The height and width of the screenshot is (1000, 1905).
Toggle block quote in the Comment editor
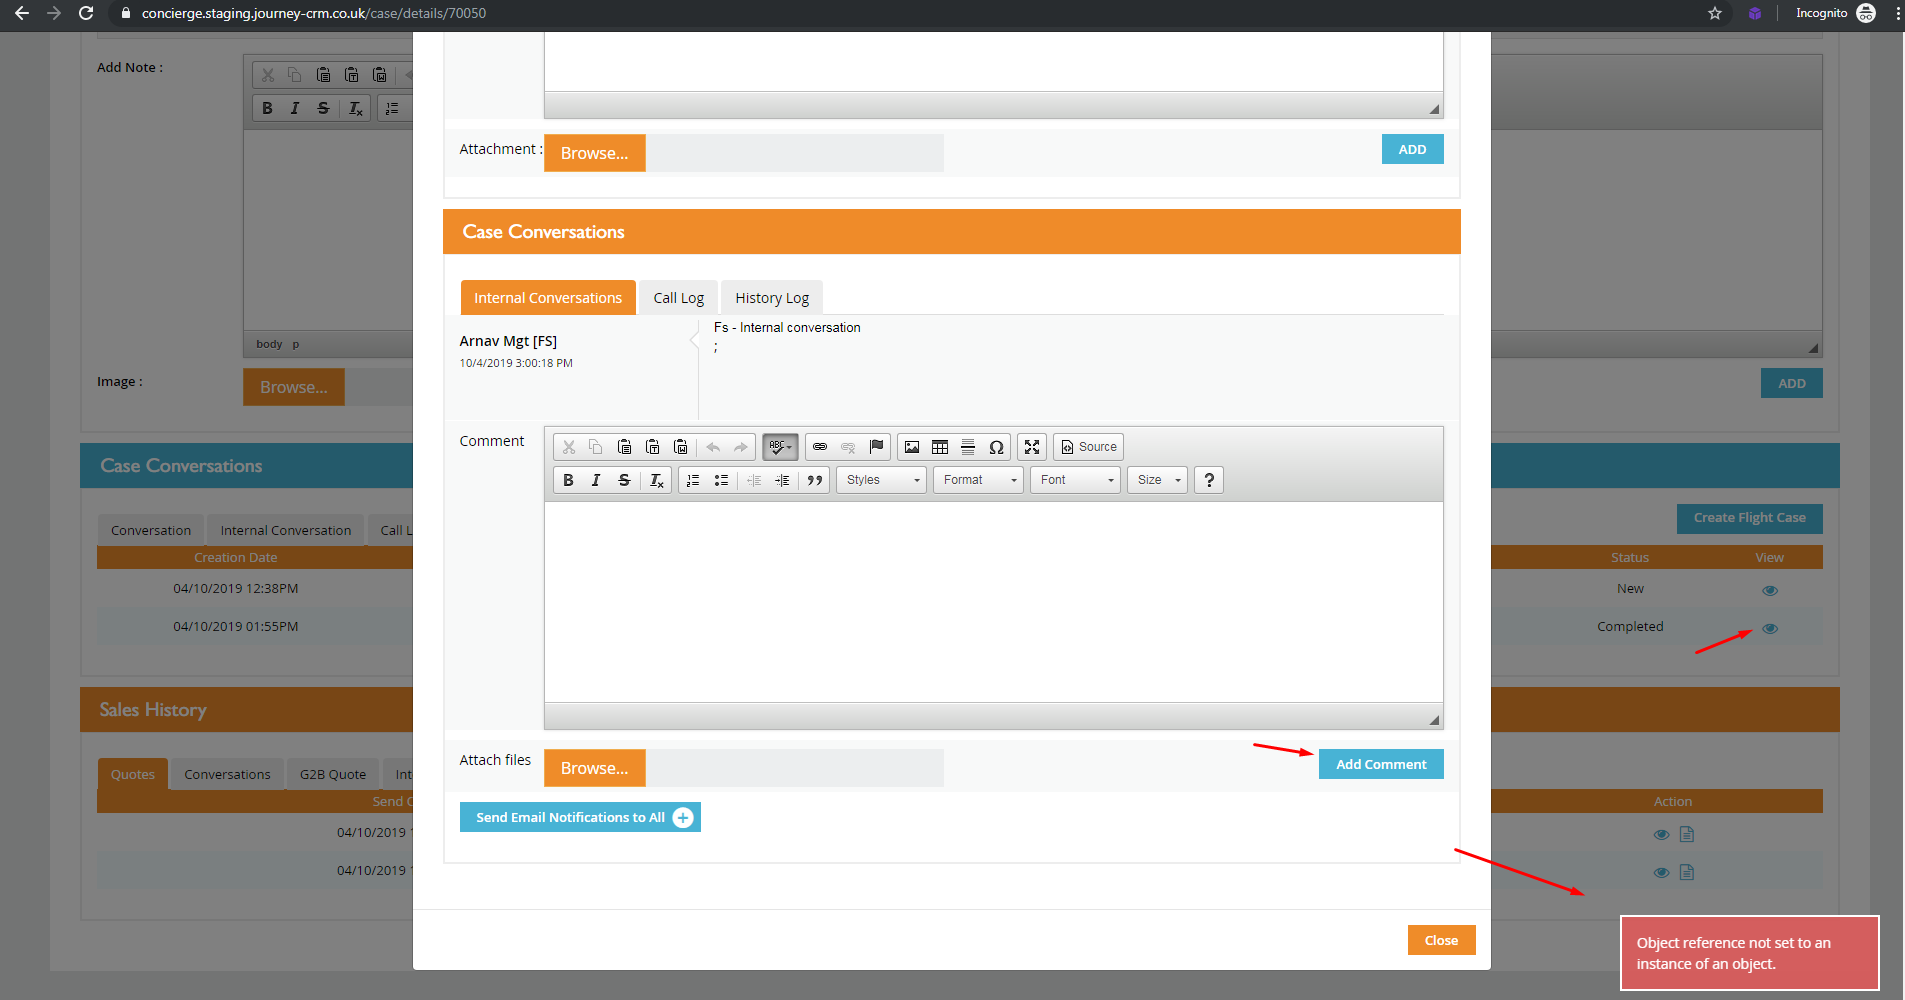[x=815, y=480]
